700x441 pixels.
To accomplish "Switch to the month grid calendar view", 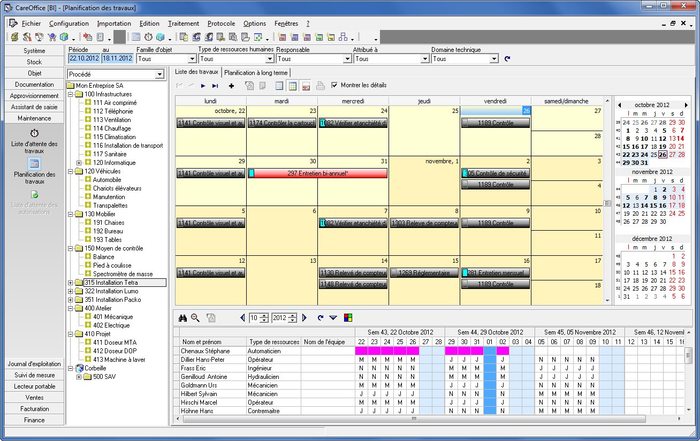I will click(292, 86).
